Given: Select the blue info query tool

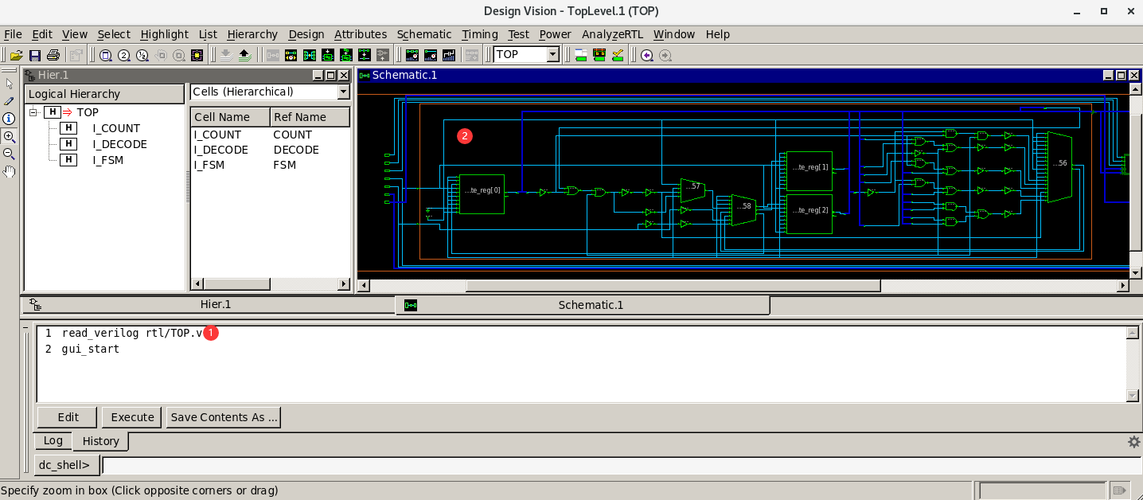Looking at the screenshot, I should click(x=9, y=118).
